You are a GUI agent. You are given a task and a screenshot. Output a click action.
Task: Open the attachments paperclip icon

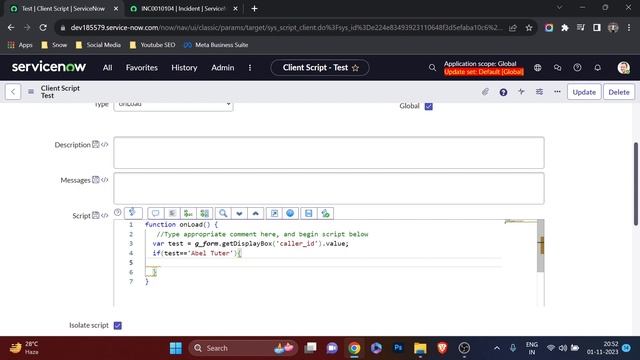(485, 92)
